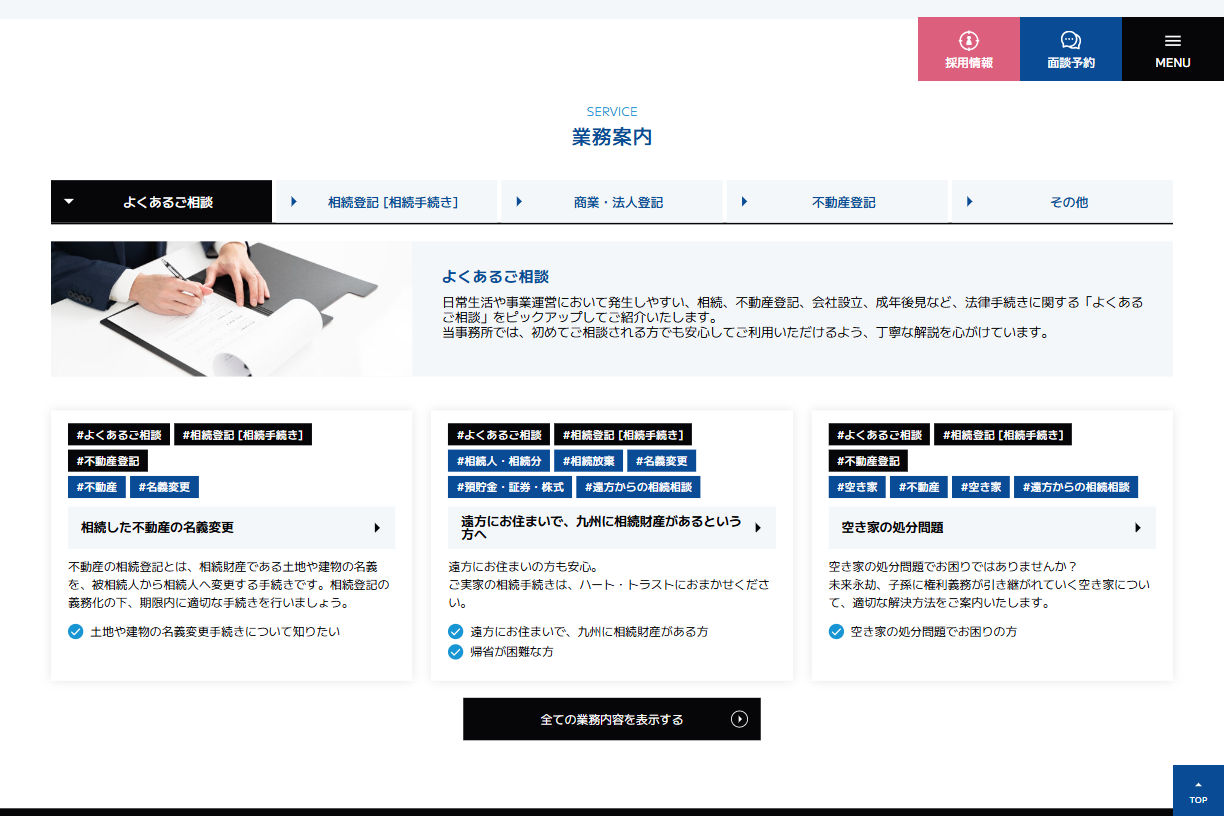The image size is (1224, 816).
Task: Click checkmark icon beside 空き家の処分問題でお困りの方
Action: tap(836, 632)
